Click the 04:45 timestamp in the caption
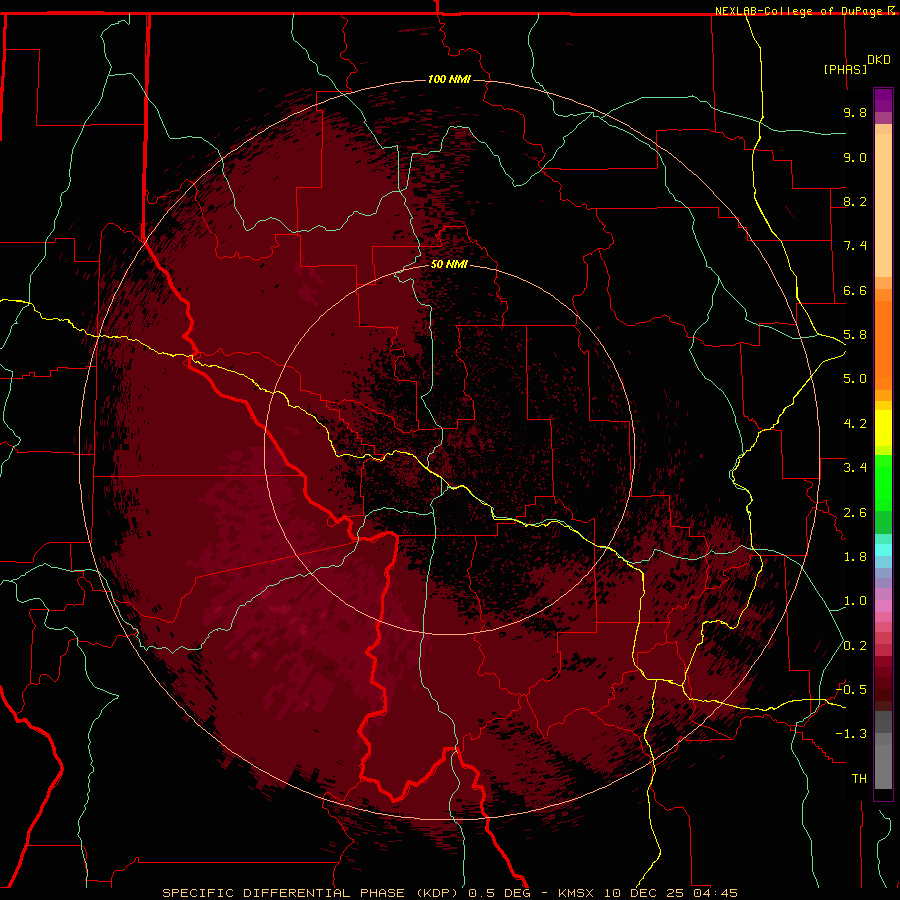This screenshot has height=900, width=900. 715,893
